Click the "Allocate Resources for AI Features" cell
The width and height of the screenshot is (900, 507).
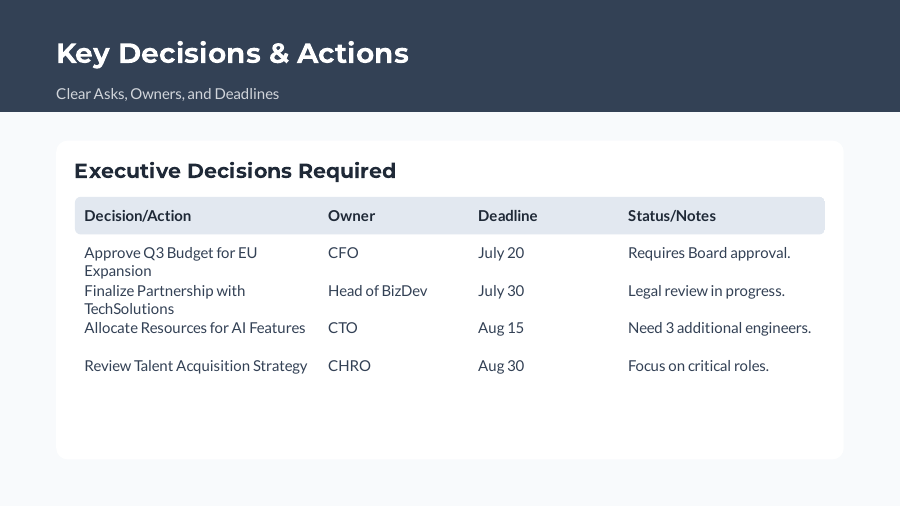(194, 328)
